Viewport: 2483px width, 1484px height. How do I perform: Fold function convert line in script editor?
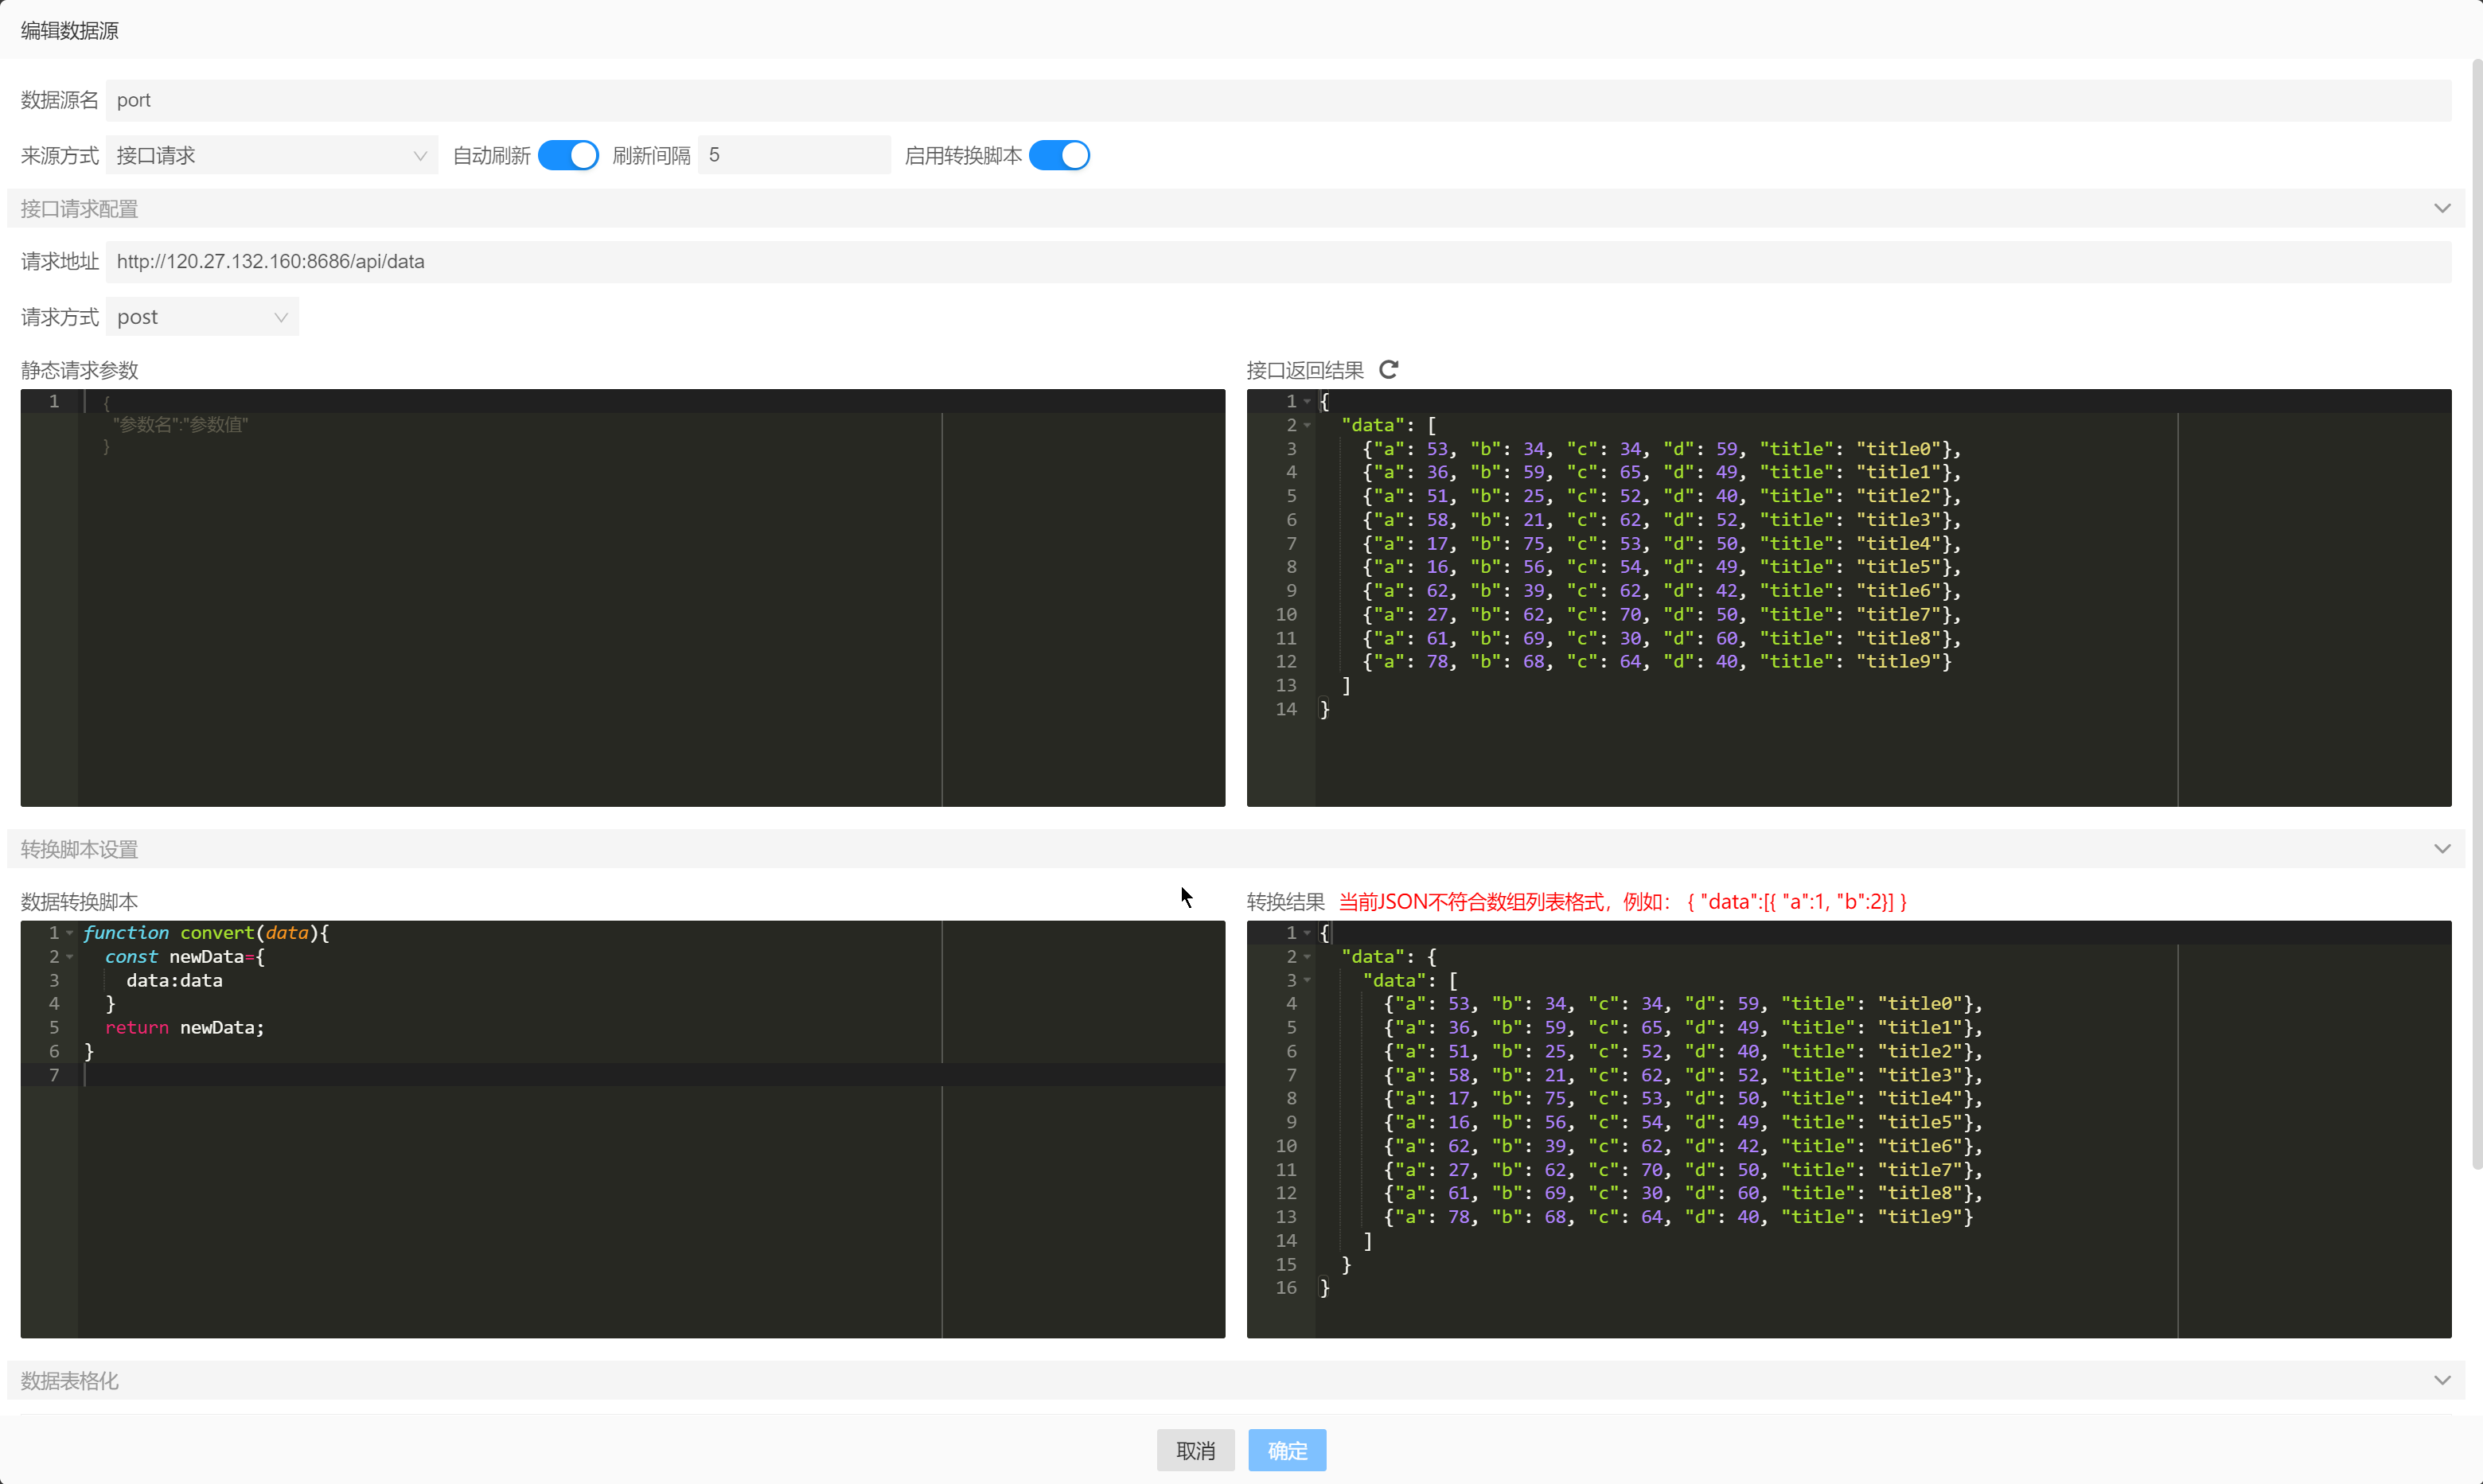[69, 932]
